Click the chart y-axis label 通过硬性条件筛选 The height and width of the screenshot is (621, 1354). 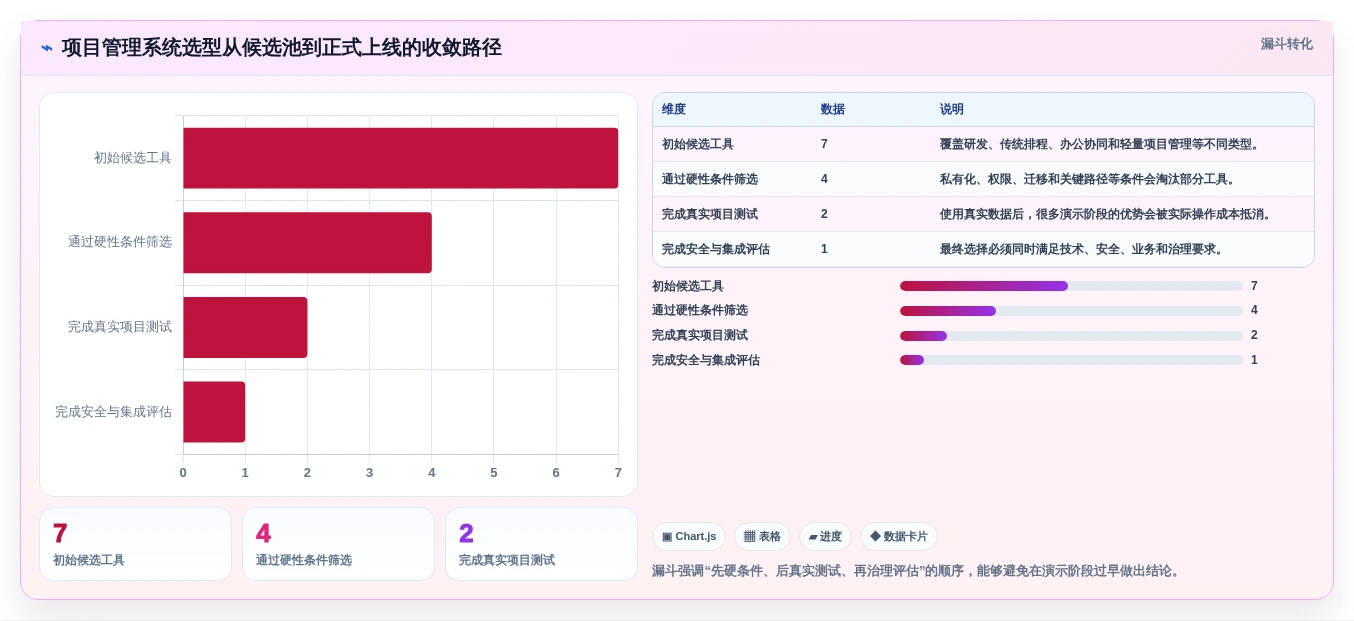[120, 242]
